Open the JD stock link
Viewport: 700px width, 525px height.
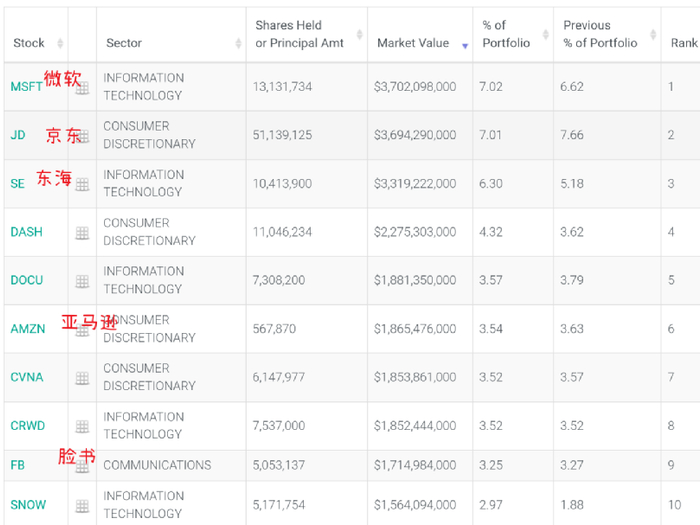(18, 135)
